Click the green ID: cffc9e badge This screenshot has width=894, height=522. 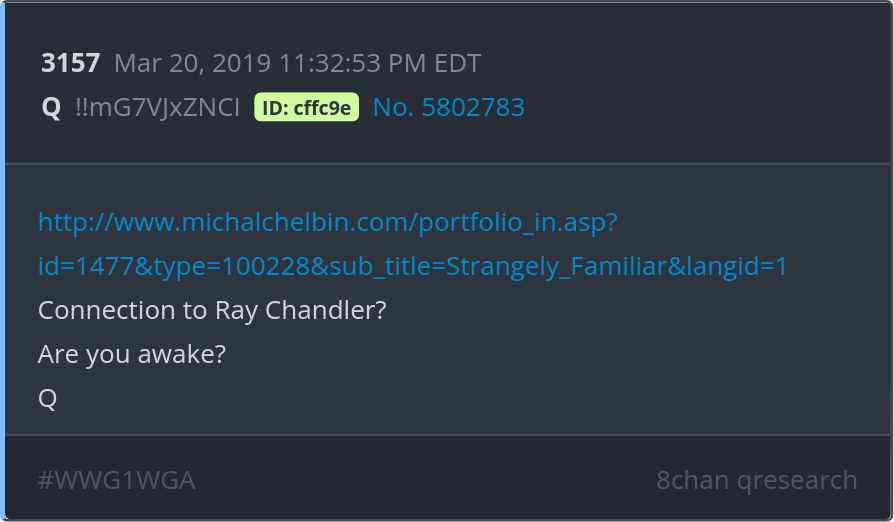point(306,107)
